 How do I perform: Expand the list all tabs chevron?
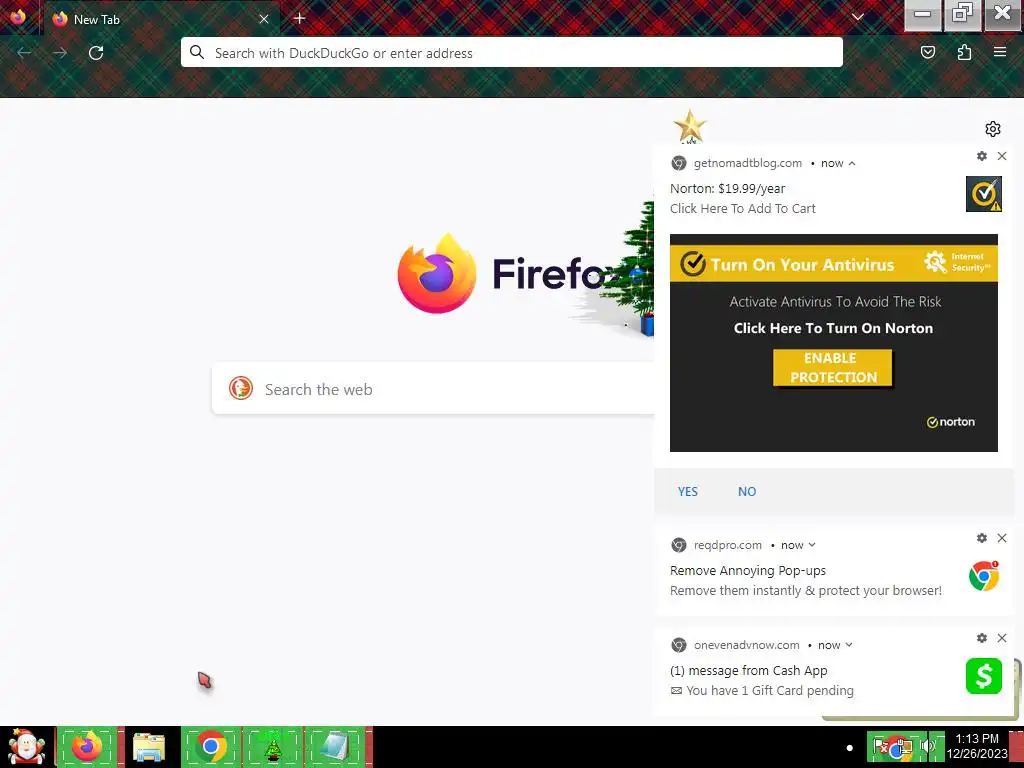point(857,18)
